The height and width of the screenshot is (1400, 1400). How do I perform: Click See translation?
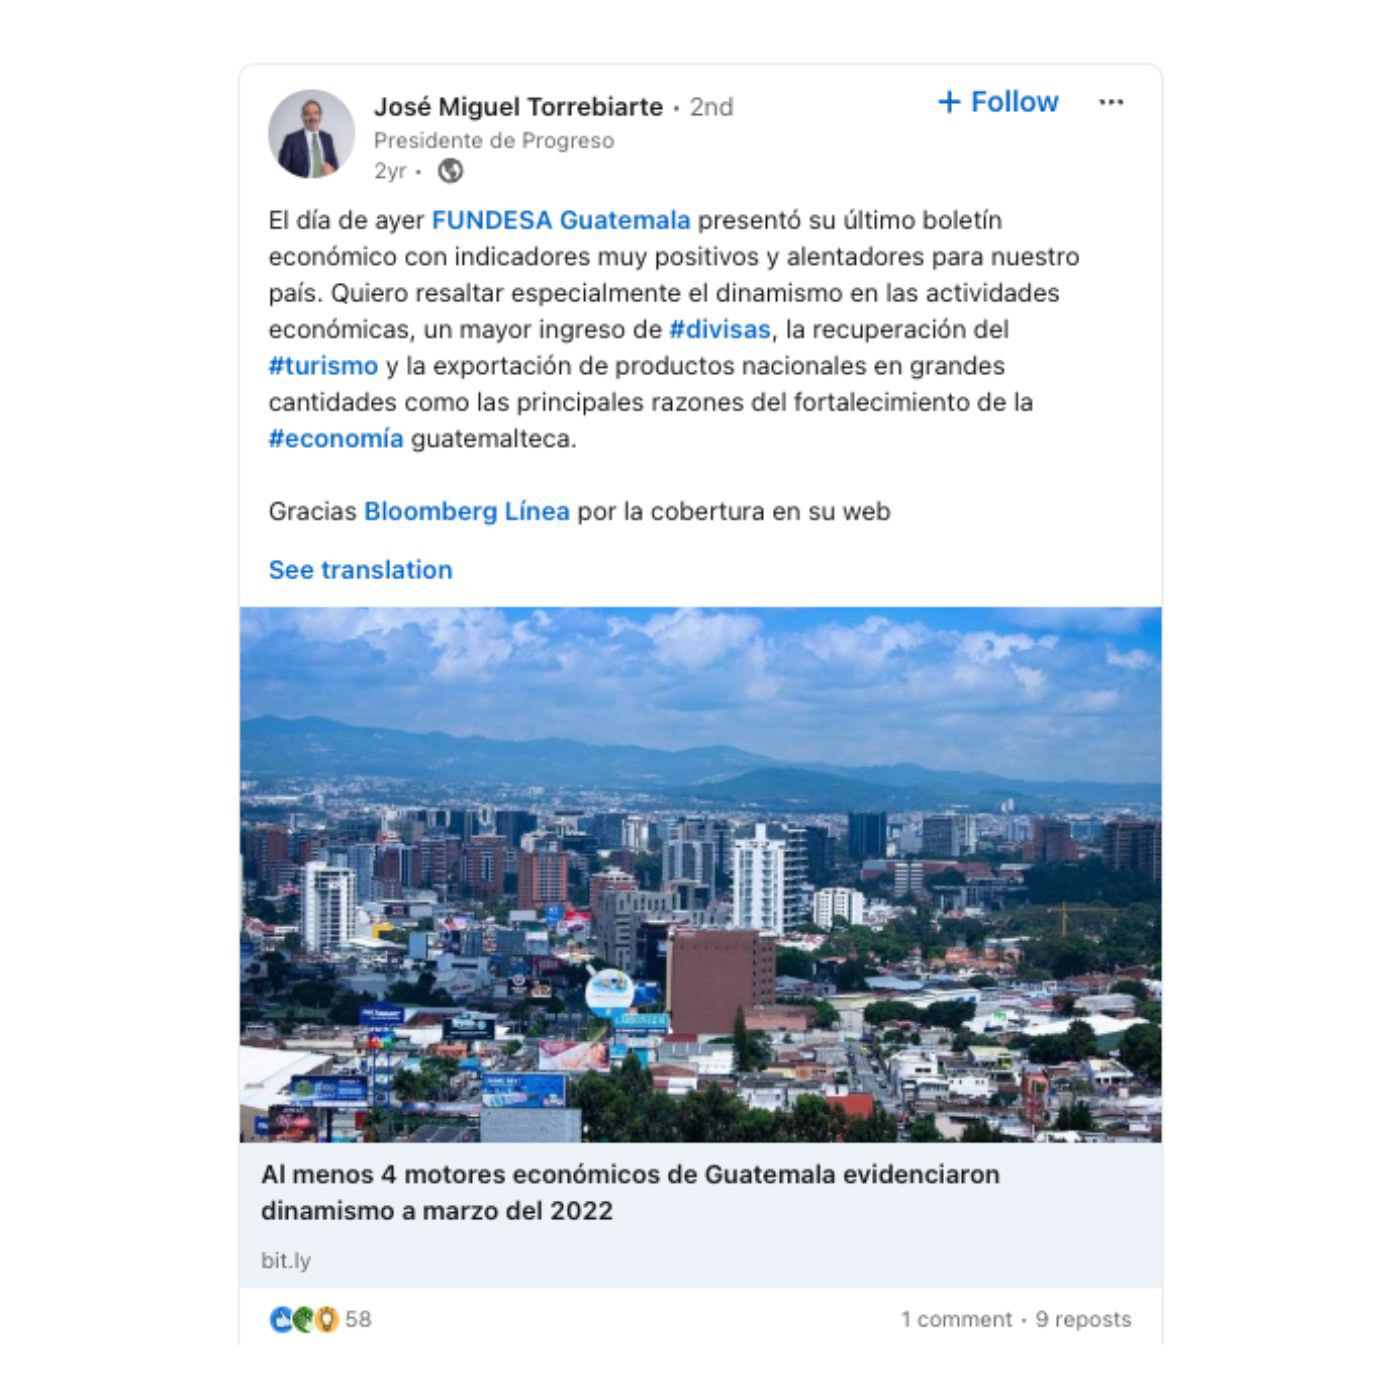(x=360, y=570)
